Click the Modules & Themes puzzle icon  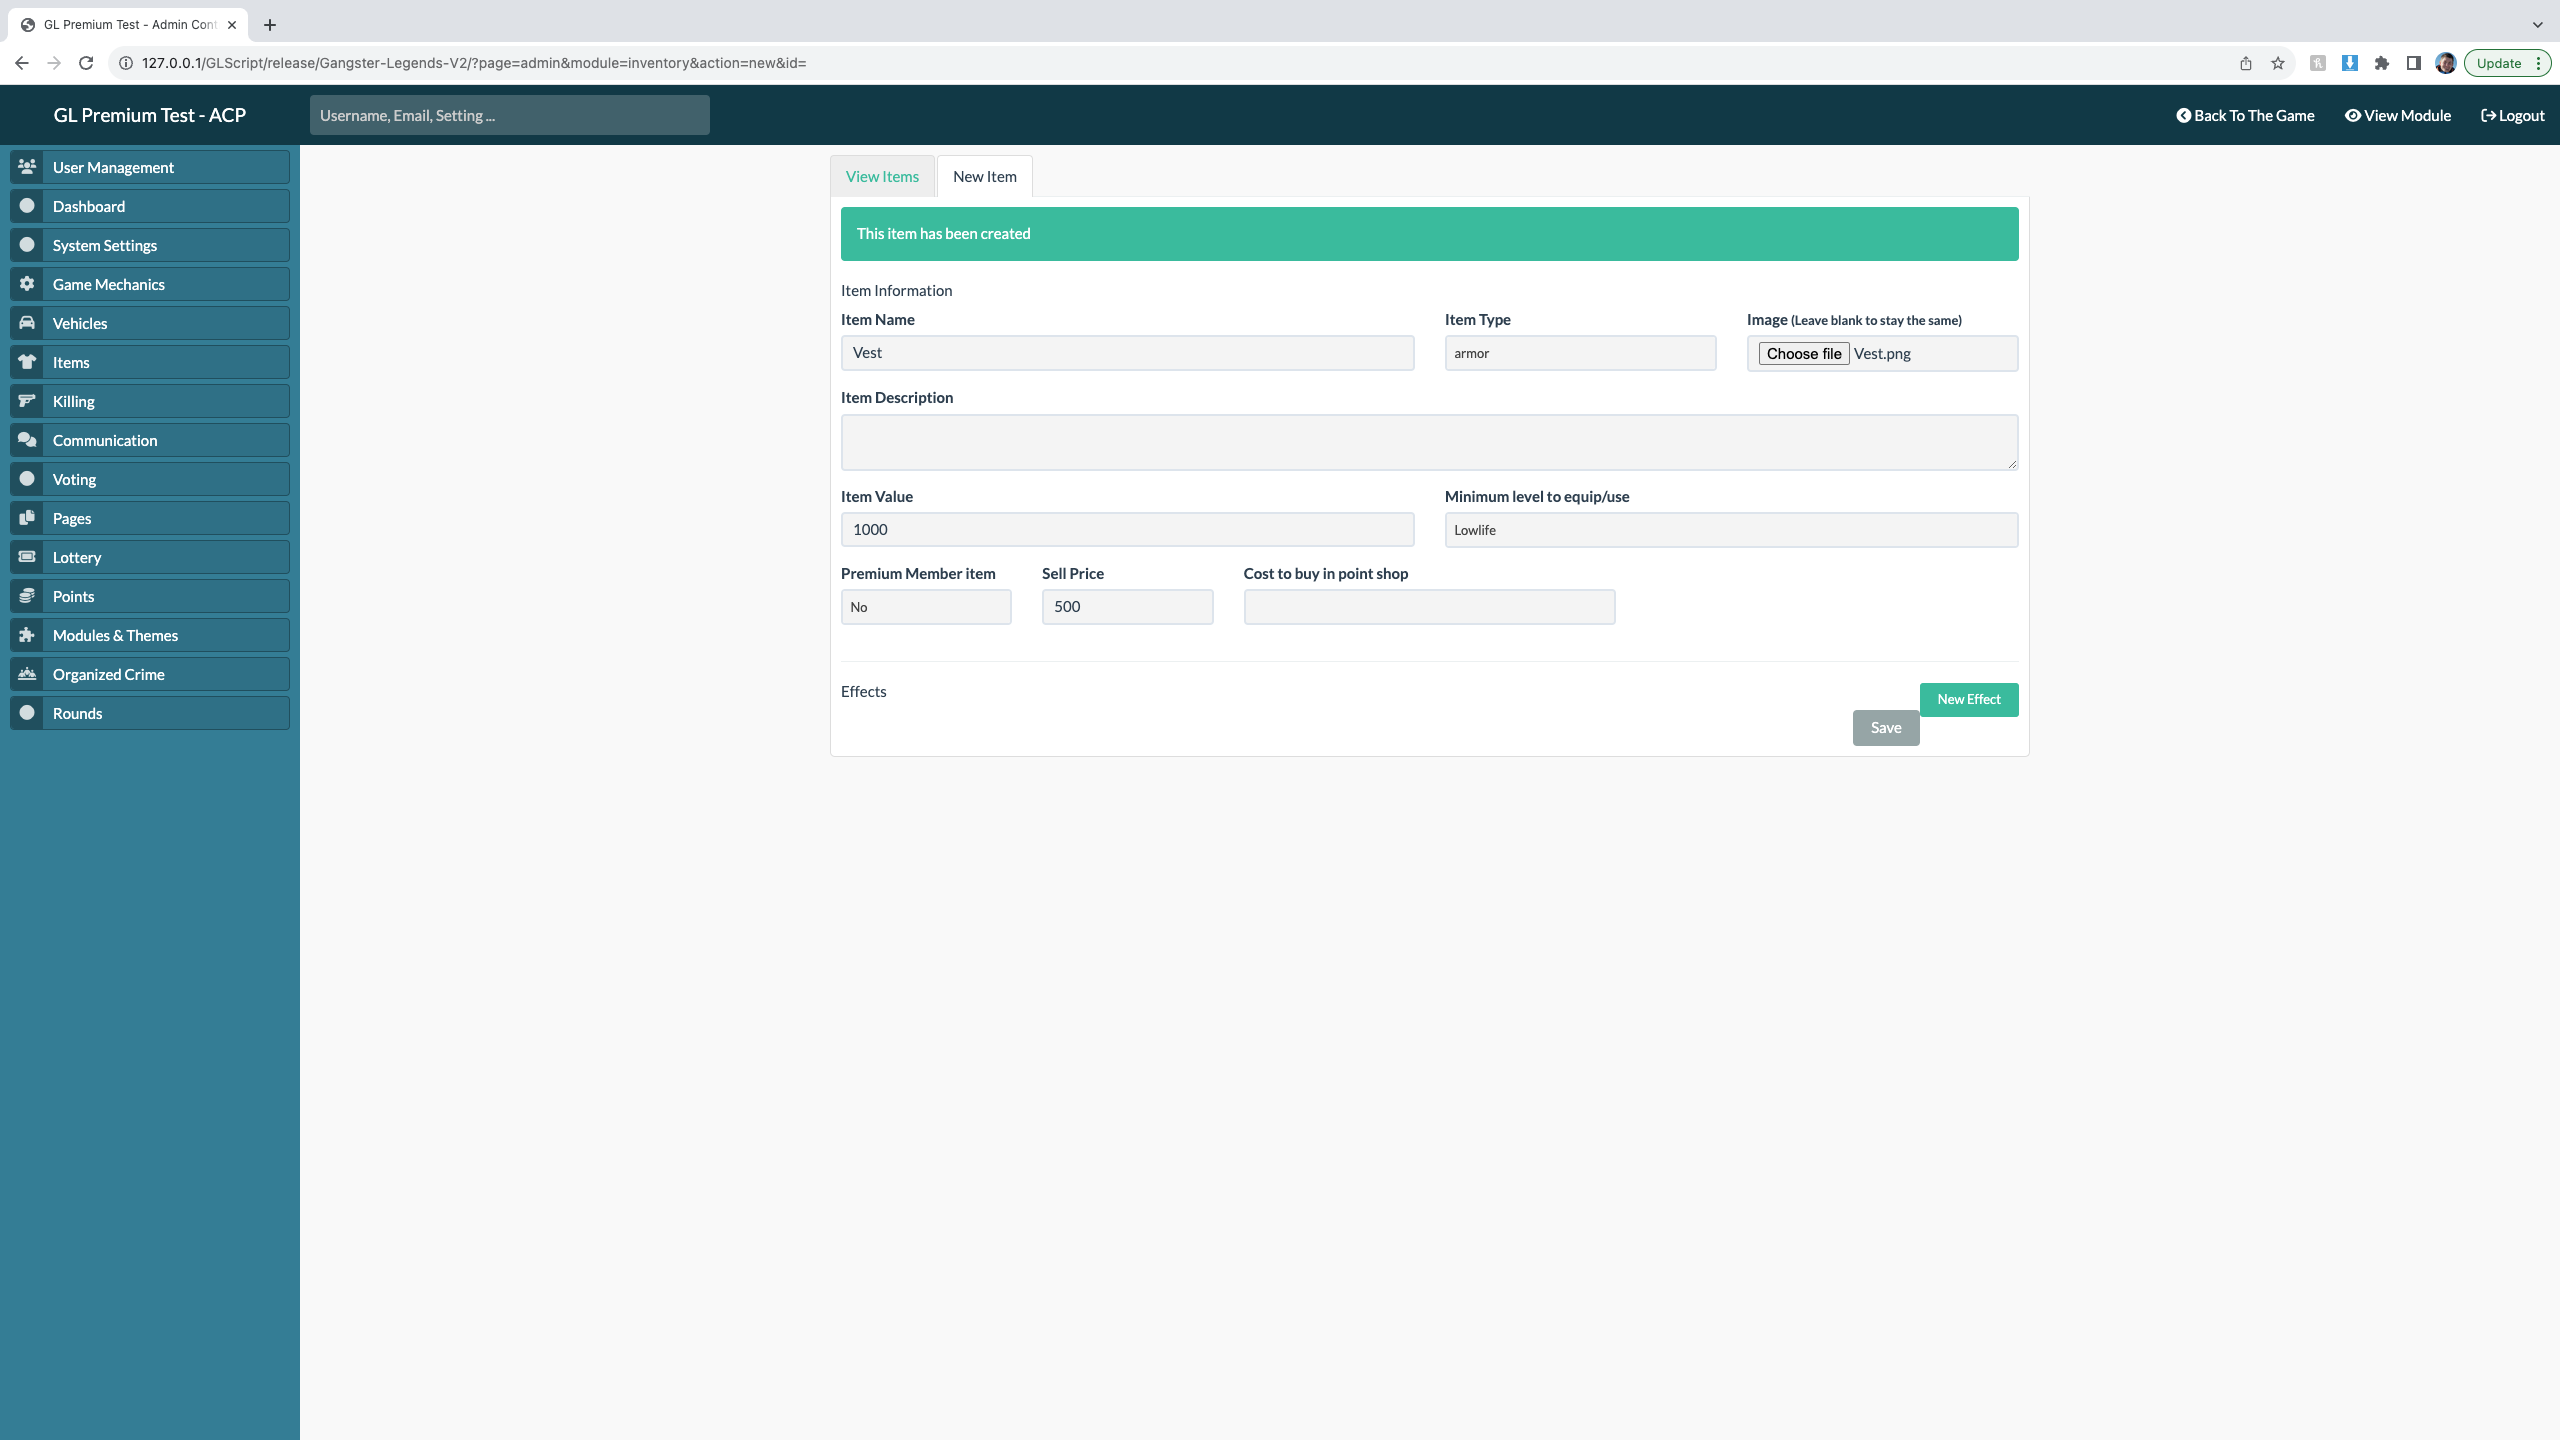[27, 635]
